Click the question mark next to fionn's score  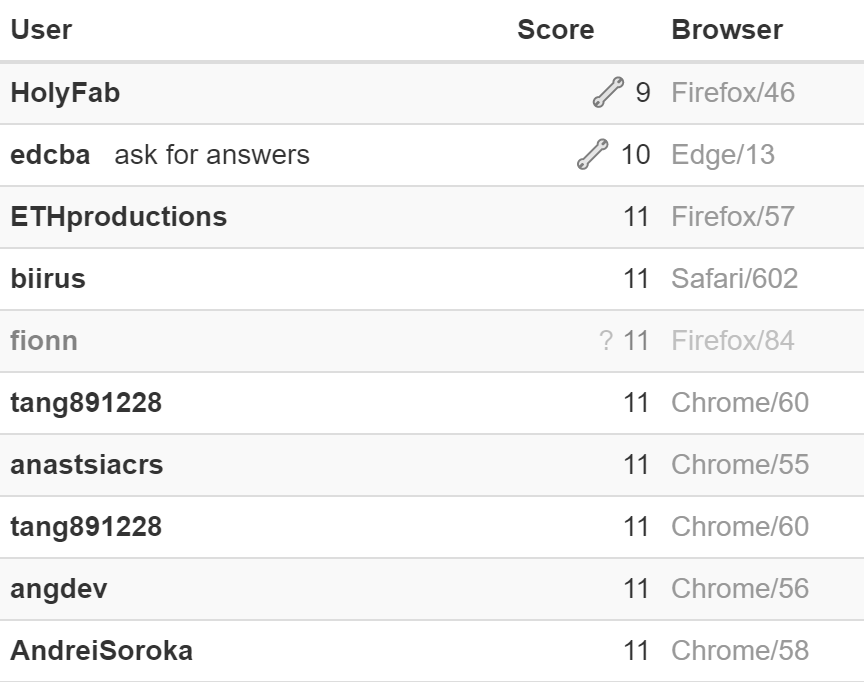coord(606,340)
